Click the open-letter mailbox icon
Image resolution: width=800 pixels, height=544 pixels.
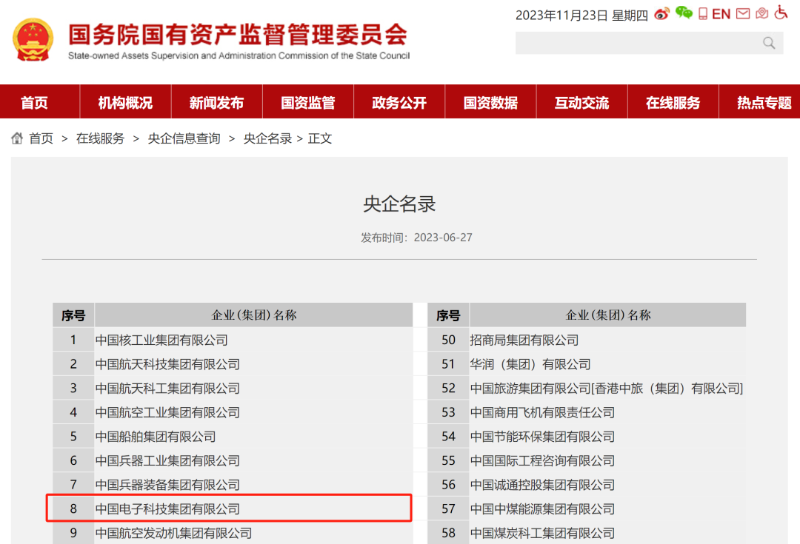(x=762, y=13)
